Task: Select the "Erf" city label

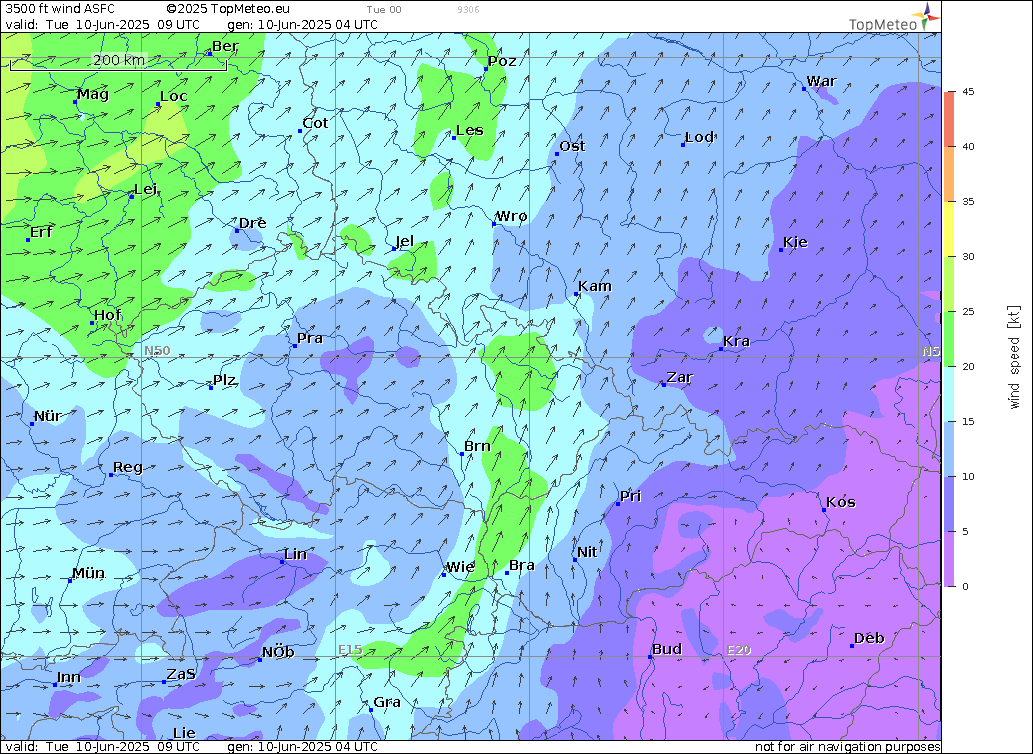Action: 42,232
